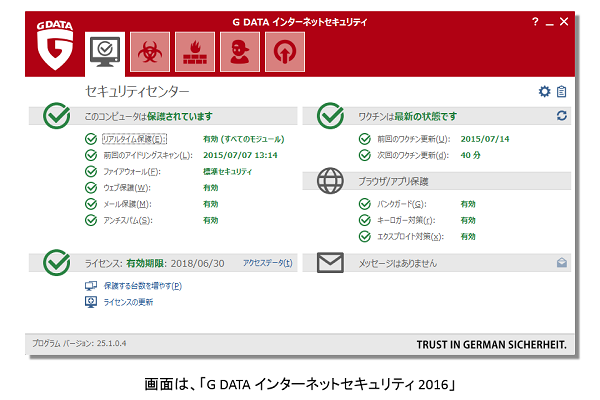Open the firewall brick wall tab
Screen dimensions: 600x400
click(194, 50)
